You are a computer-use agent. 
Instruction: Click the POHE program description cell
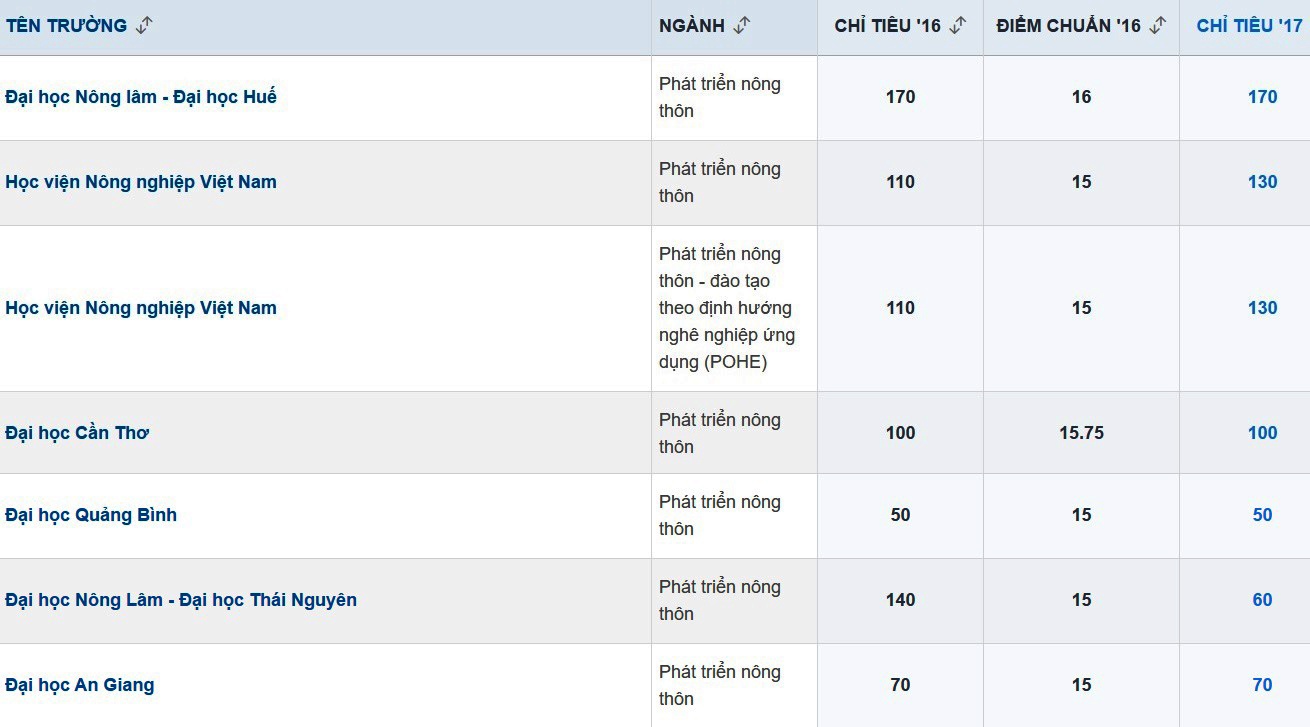(x=727, y=308)
